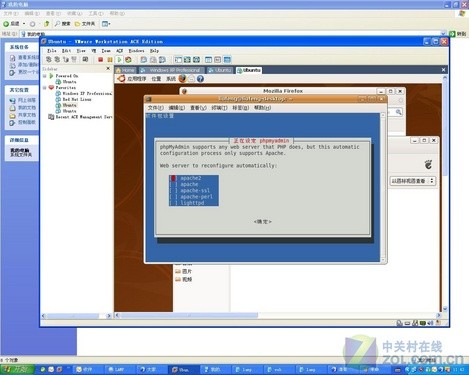This screenshot has height=375, width=469.
Task: Launch Firefox from the Ubuntu top panel
Action: coord(182,79)
